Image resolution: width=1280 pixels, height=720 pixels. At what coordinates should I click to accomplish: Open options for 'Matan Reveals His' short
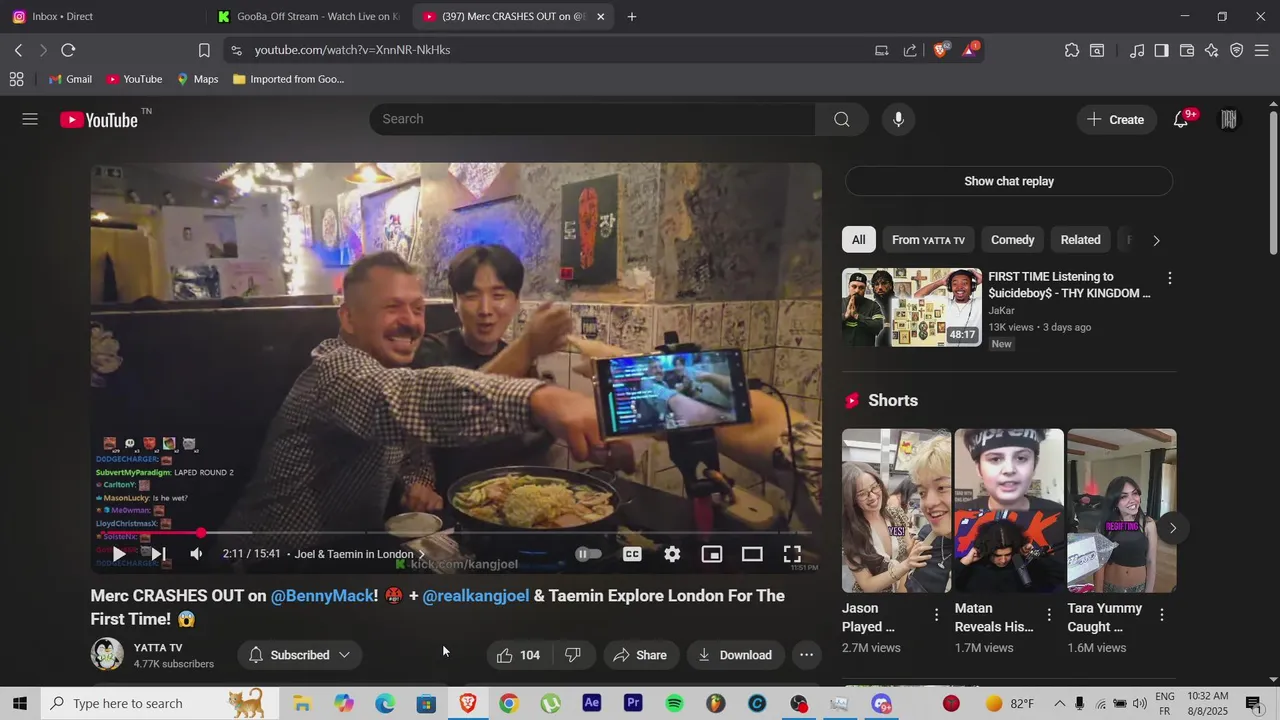coord(1049,615)
